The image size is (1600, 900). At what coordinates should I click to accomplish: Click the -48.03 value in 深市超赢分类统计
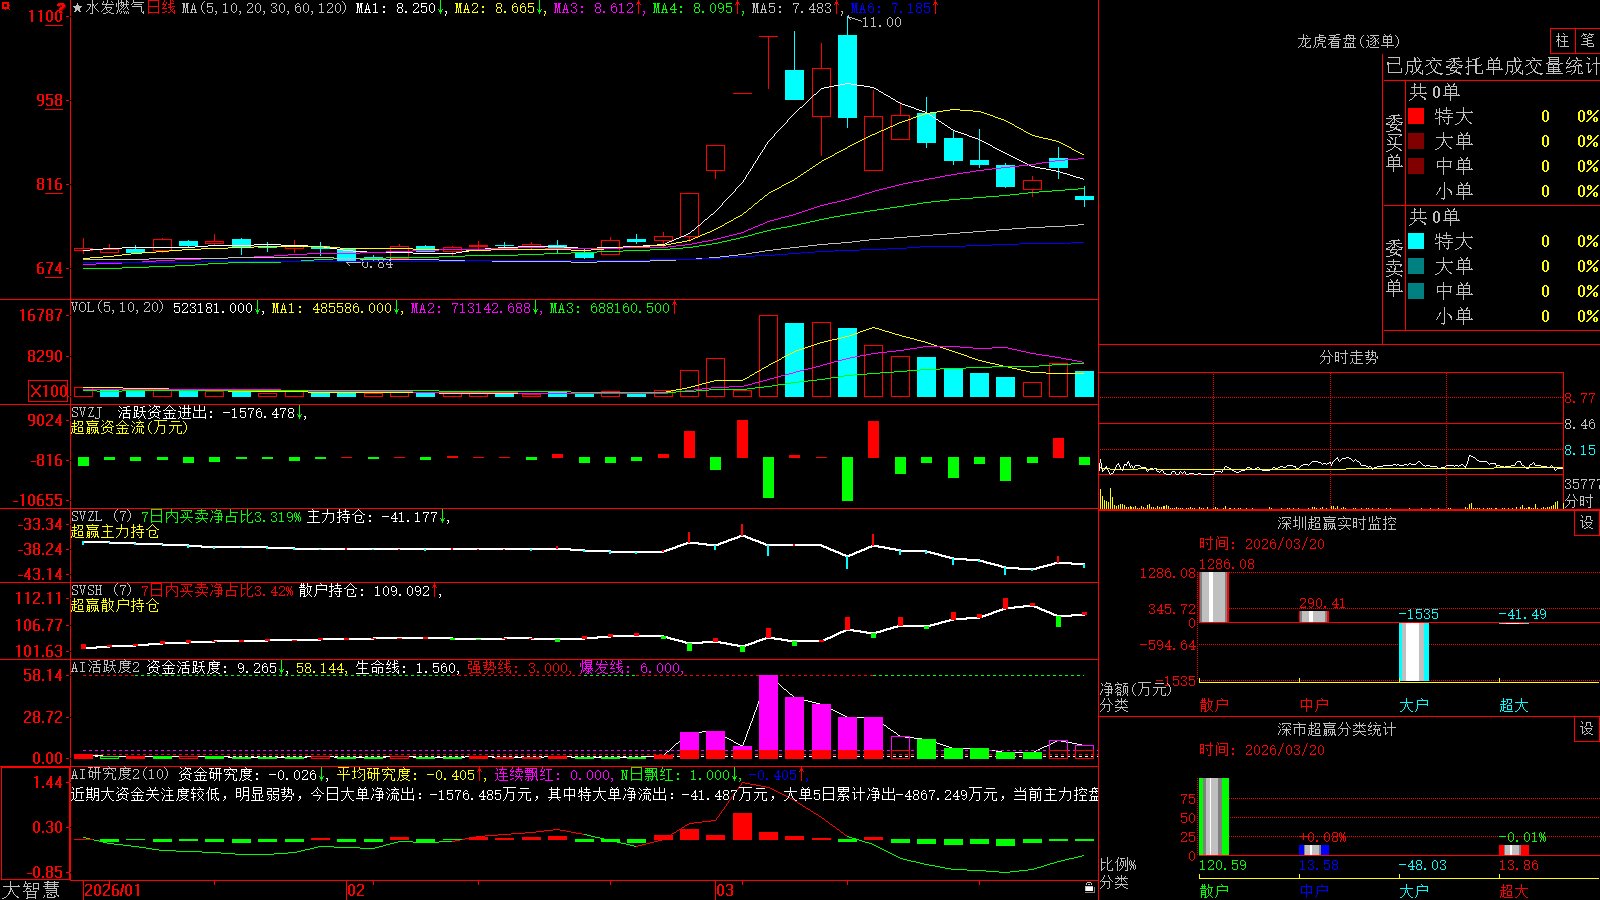click(1422, 865)
